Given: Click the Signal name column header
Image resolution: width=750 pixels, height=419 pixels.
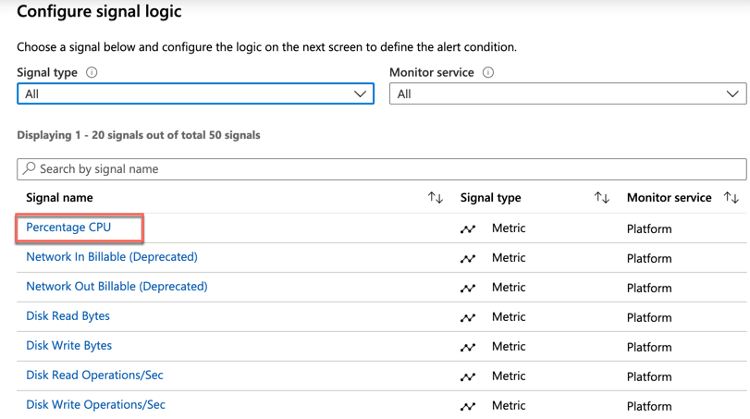Looking at the screenshot, I should (59, 198).
